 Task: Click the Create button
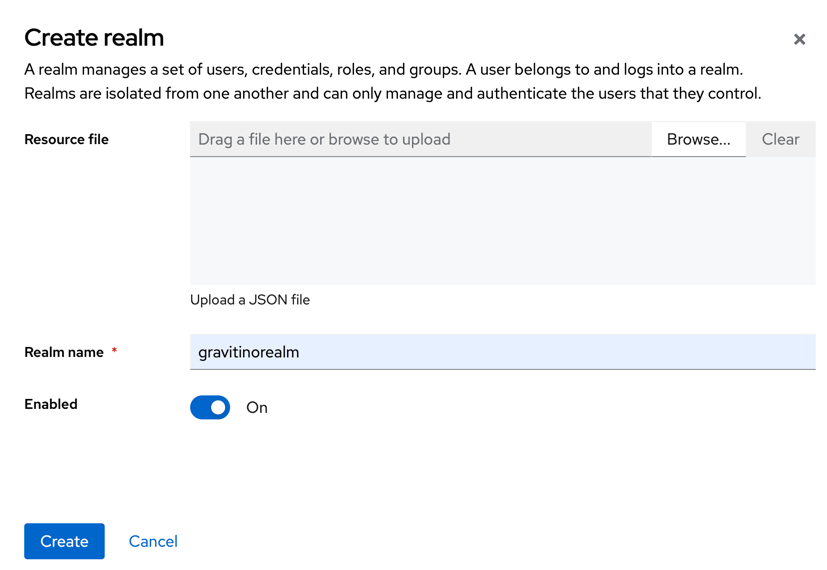64,541
